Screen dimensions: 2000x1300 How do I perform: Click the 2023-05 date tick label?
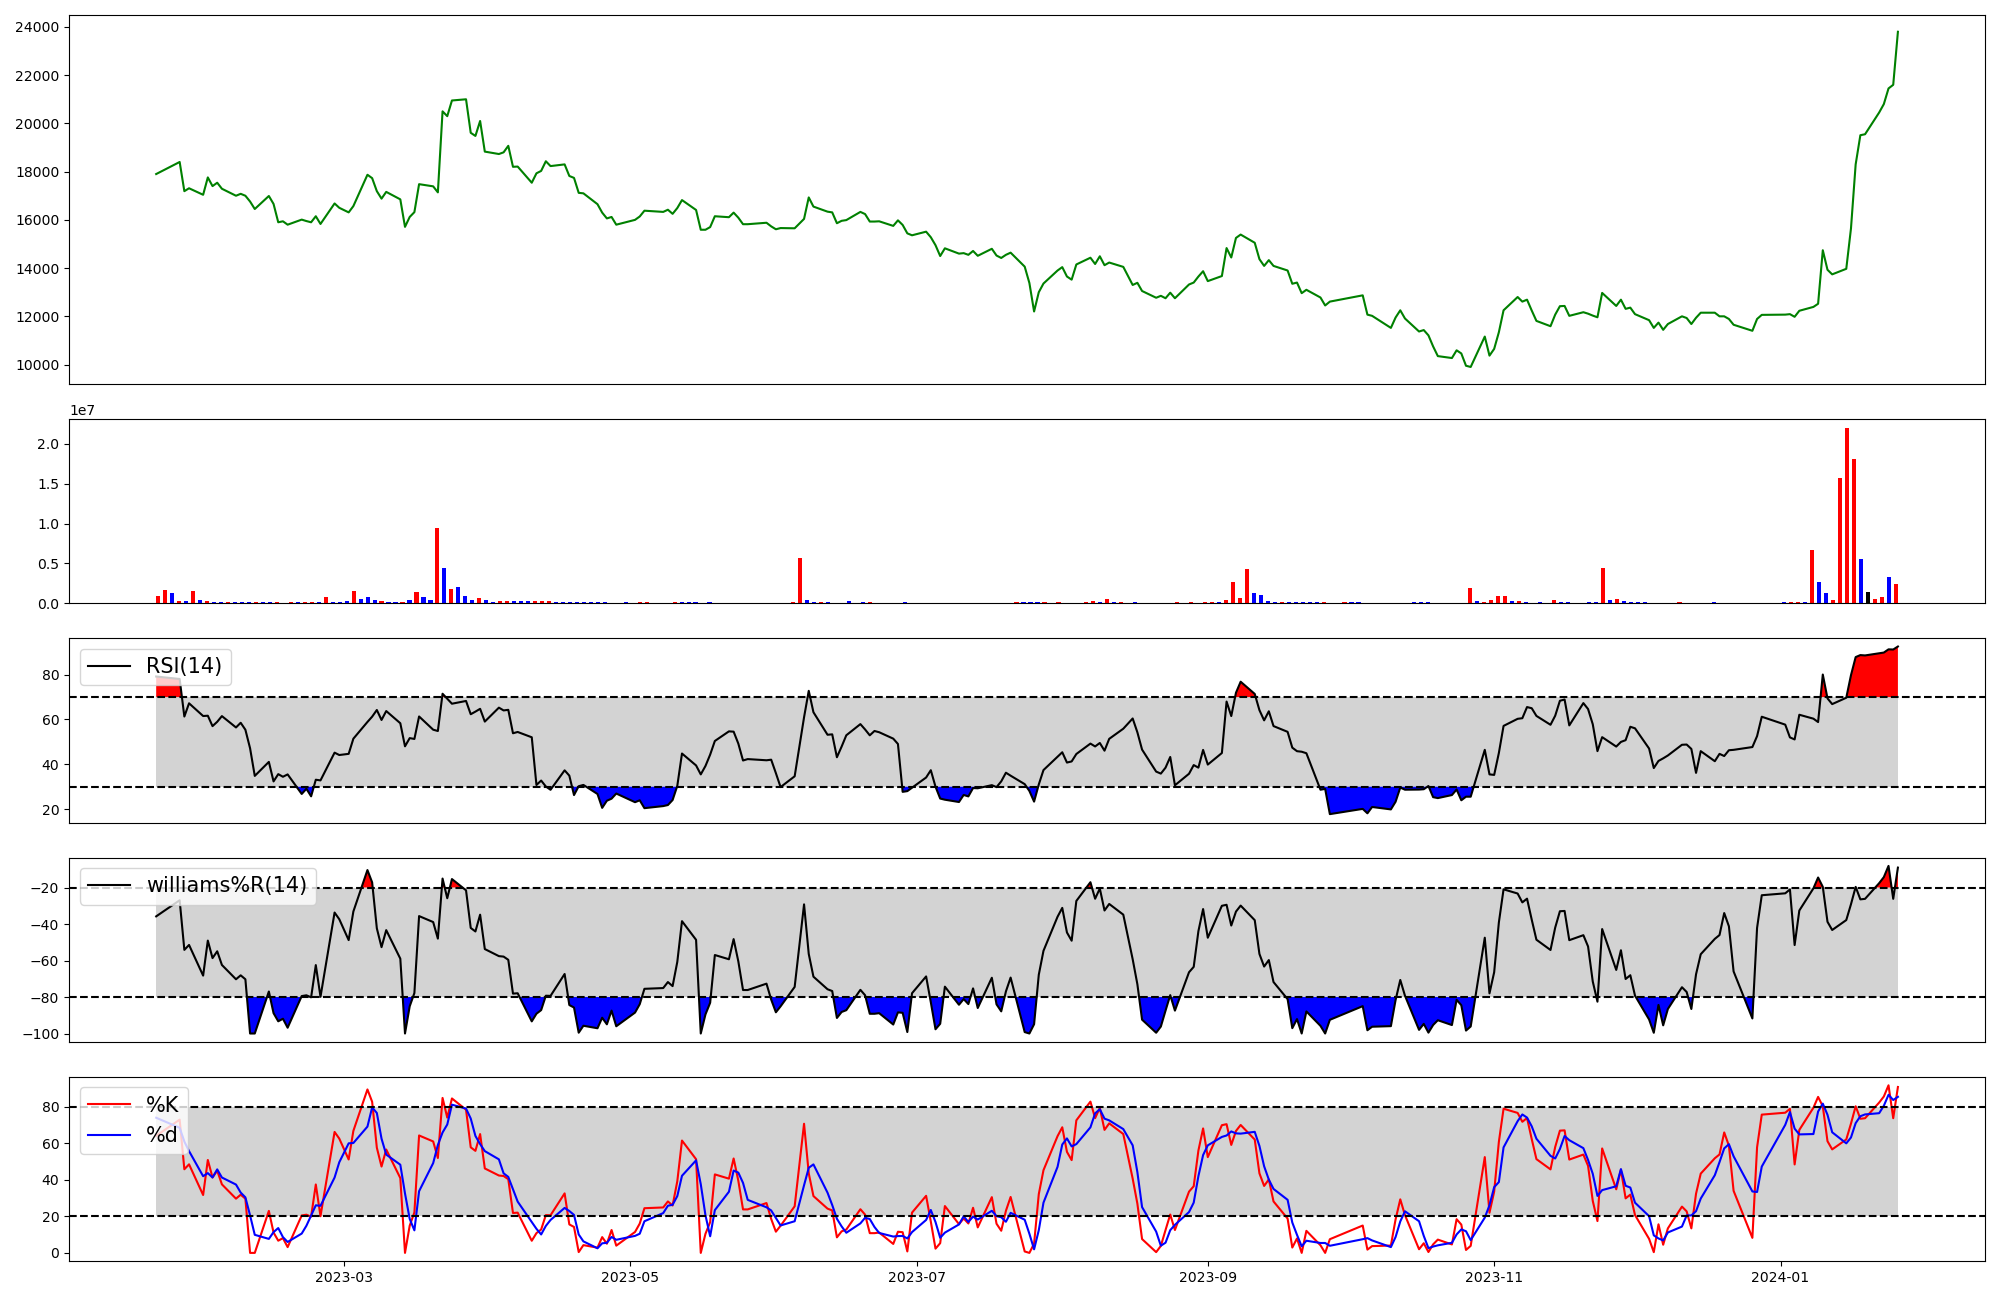tap(630, 1277)
